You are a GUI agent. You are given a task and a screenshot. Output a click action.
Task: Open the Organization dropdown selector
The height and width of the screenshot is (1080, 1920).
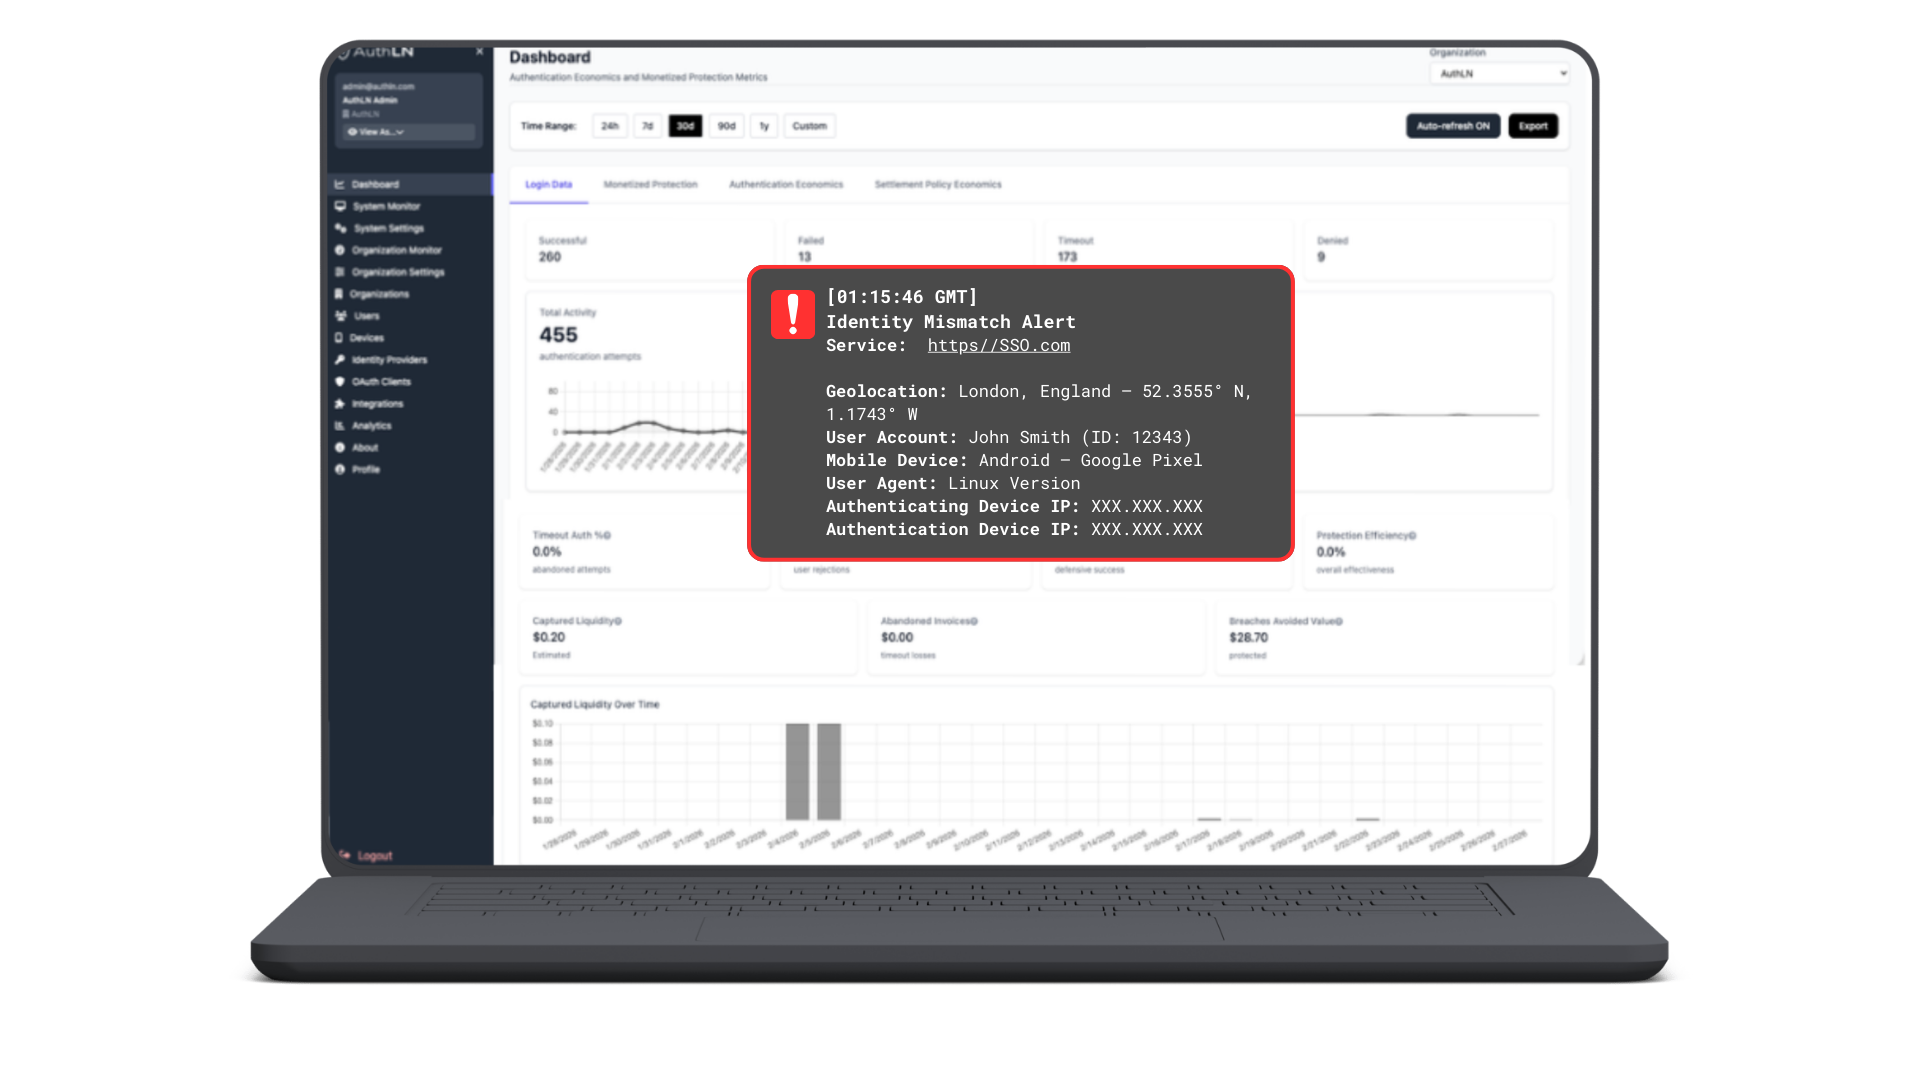click(x=1499, y=74)
